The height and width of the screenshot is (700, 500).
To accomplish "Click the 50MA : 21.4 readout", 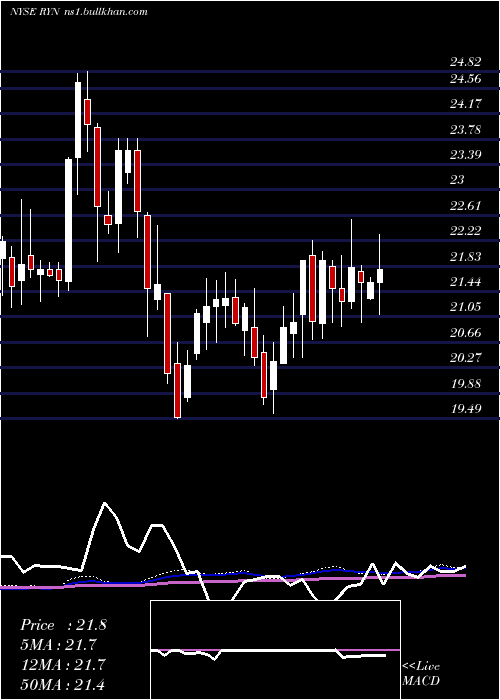I will (x=62, y=684).
